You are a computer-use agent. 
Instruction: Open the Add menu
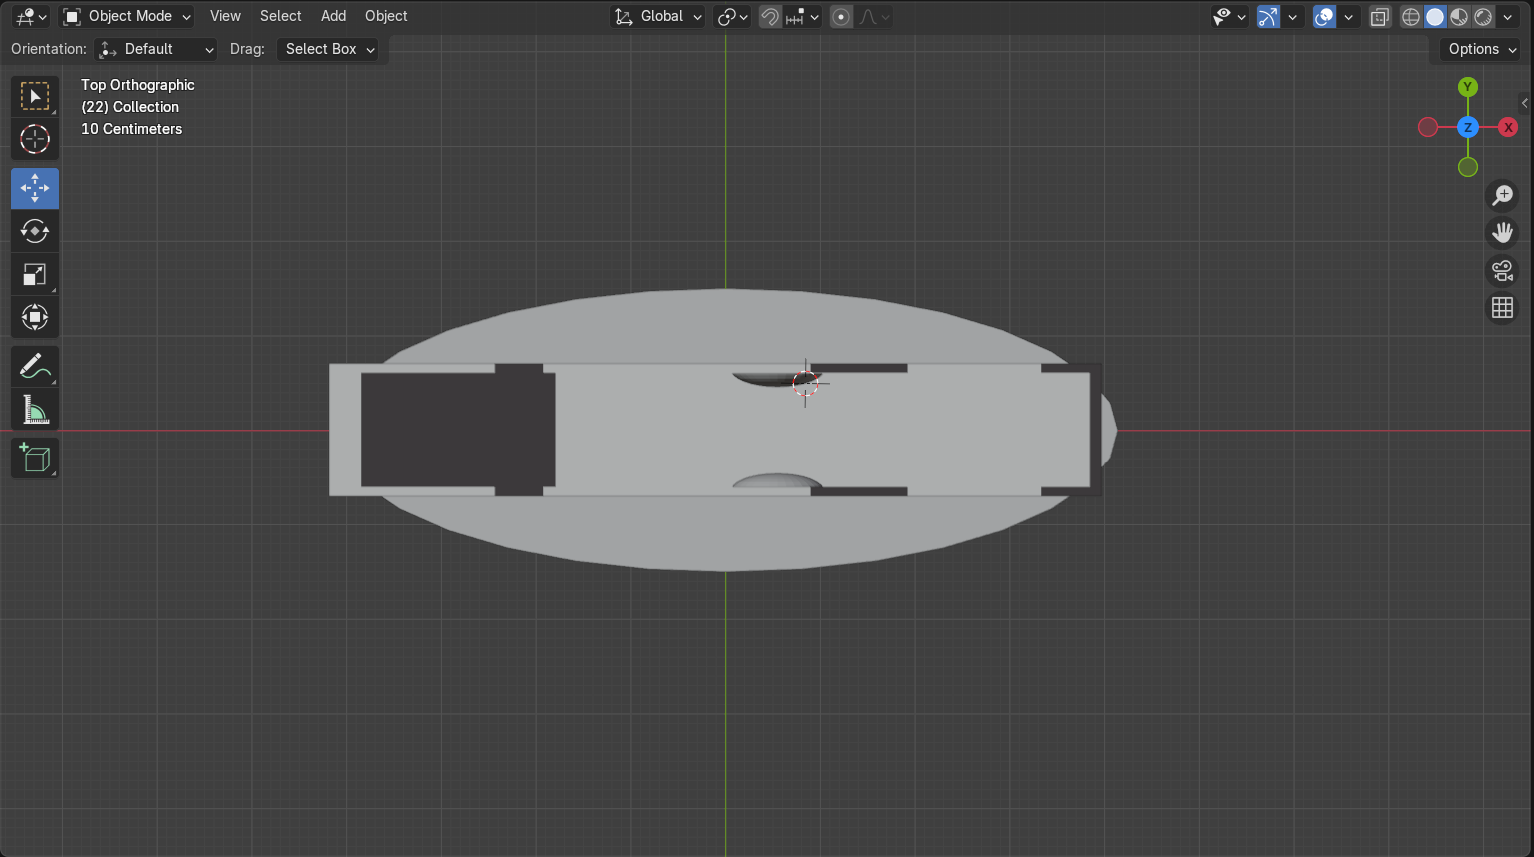333,17
